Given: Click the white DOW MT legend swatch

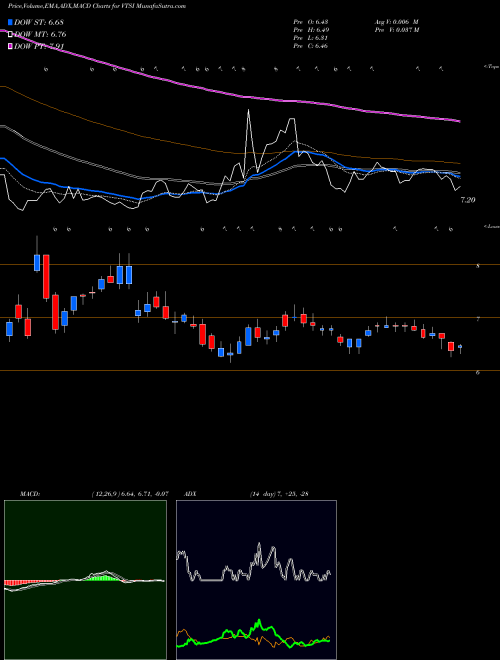Looking at the screenshot, I should tap(10, 34).
